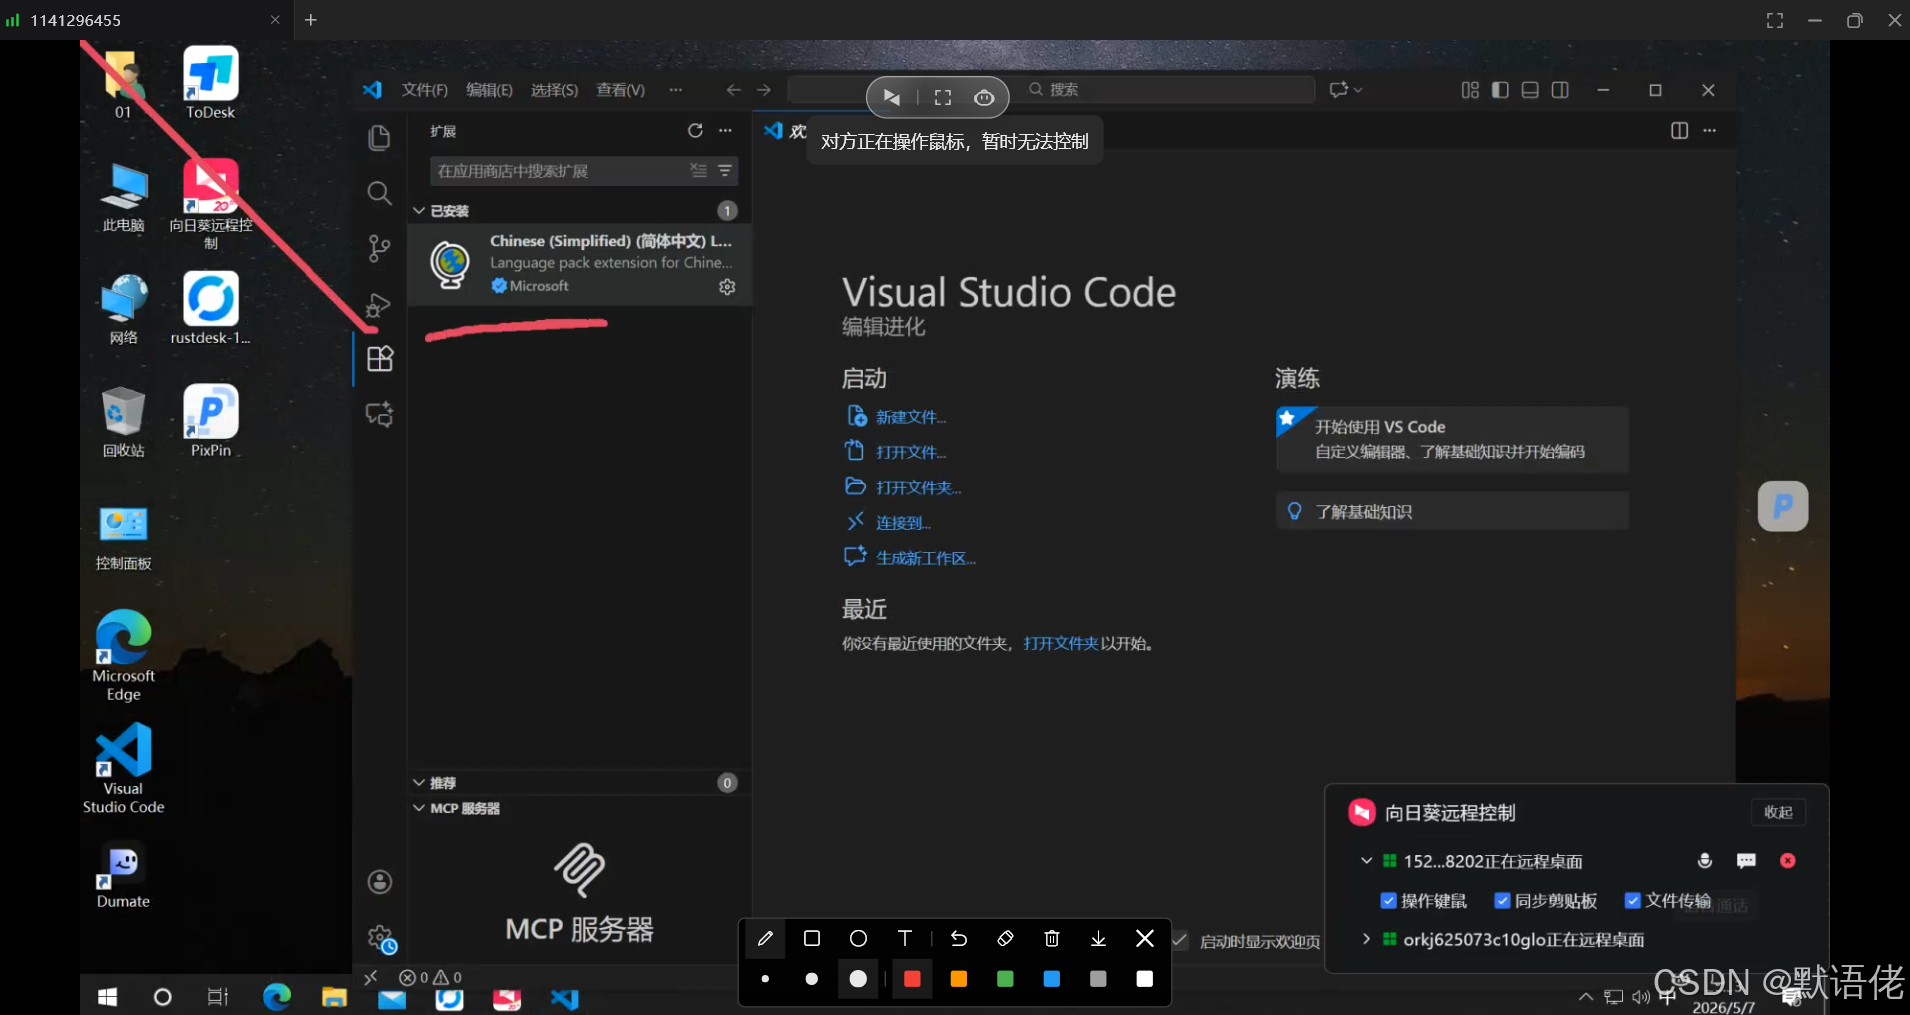
Task: Open the Manage gear in the activity bar
Action: 381,939
